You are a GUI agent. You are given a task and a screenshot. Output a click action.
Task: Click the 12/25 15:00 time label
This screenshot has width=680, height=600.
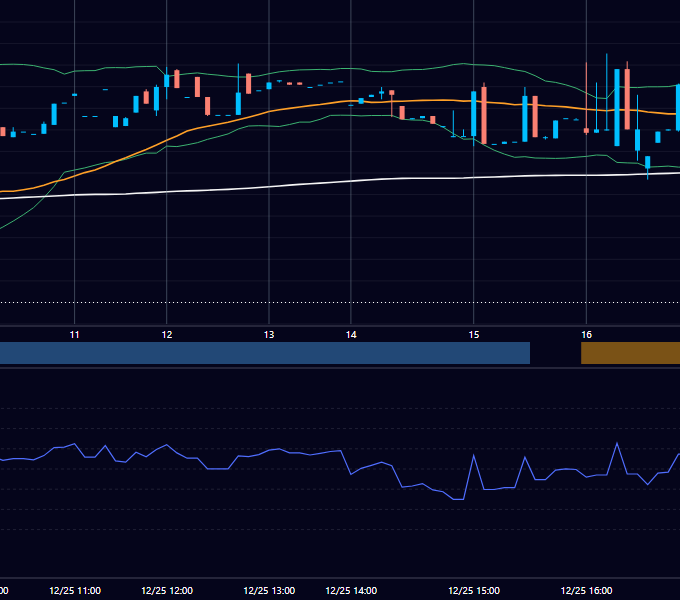click(474, 590)
